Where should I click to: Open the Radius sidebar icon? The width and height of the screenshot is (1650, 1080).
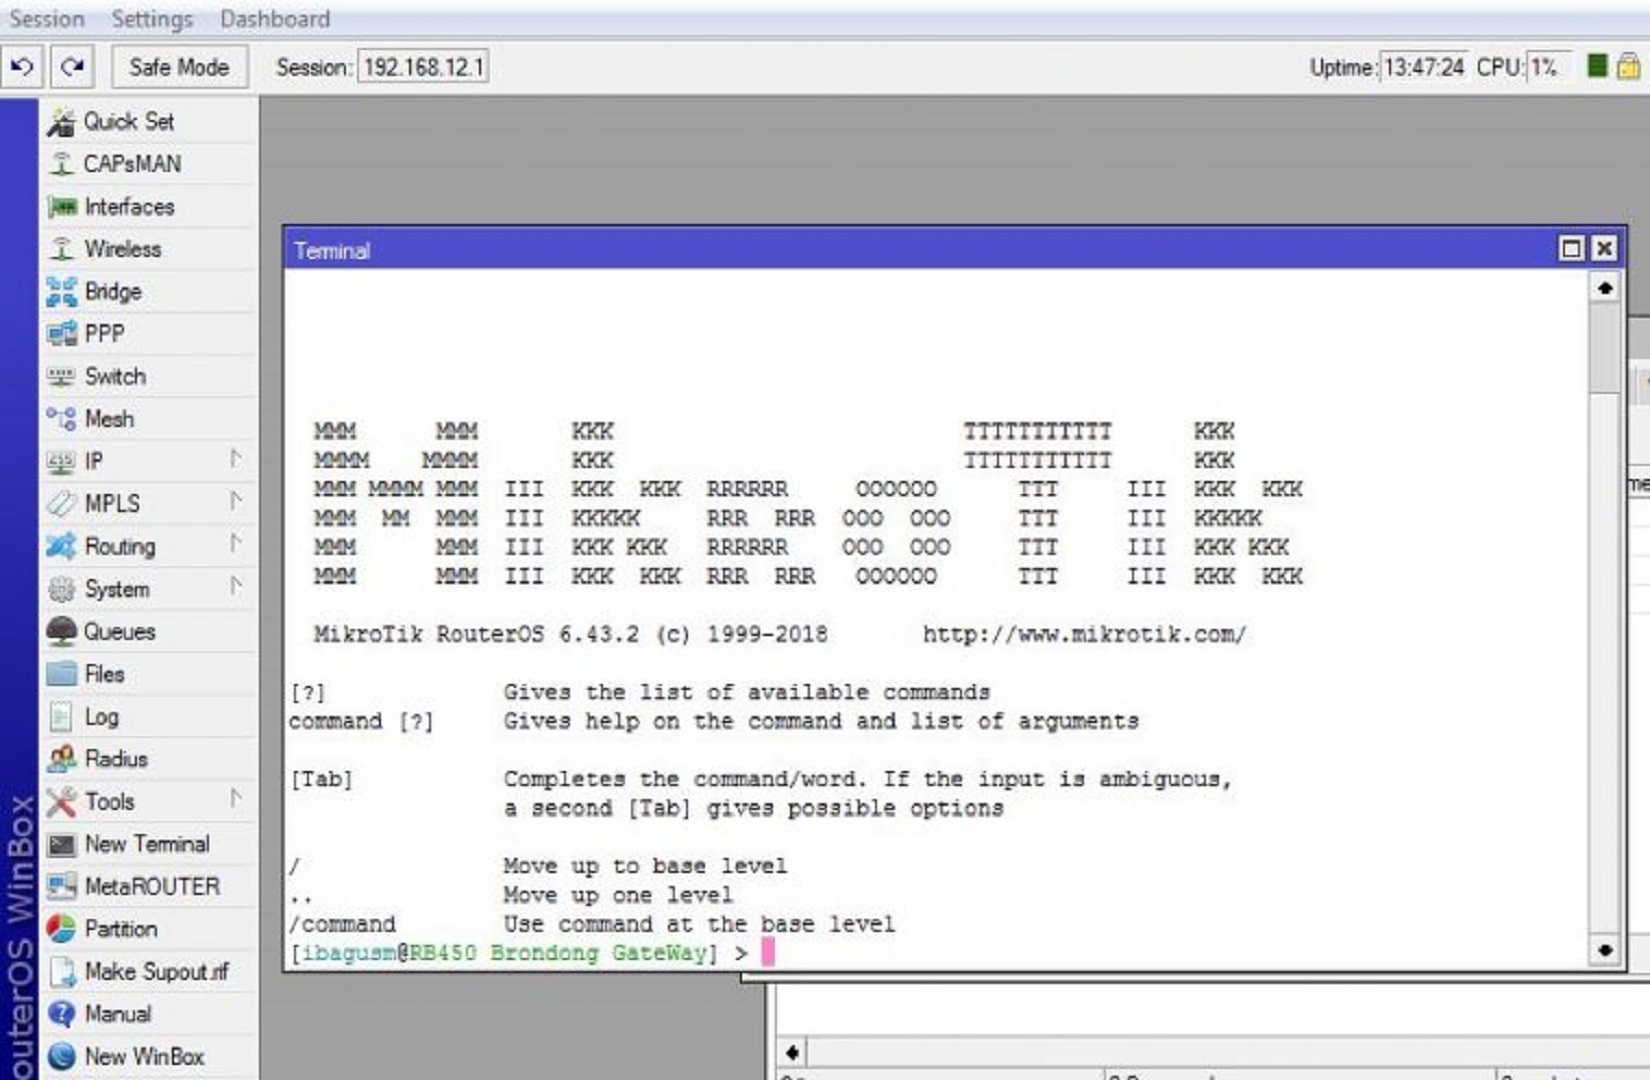61,759
